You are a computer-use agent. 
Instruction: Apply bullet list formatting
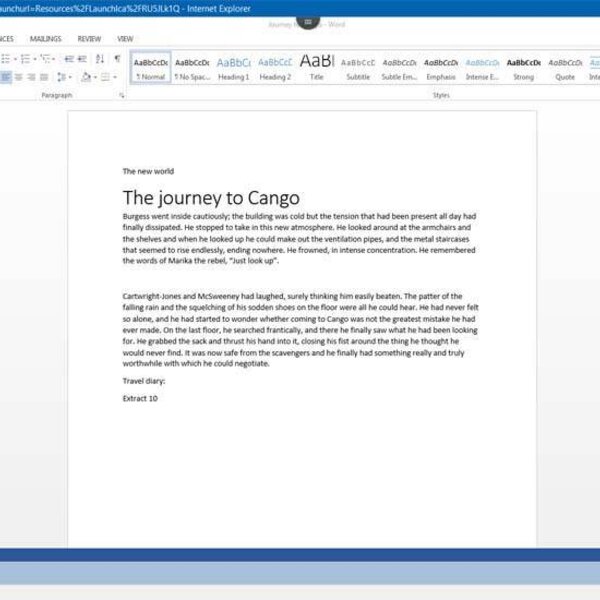5,59
